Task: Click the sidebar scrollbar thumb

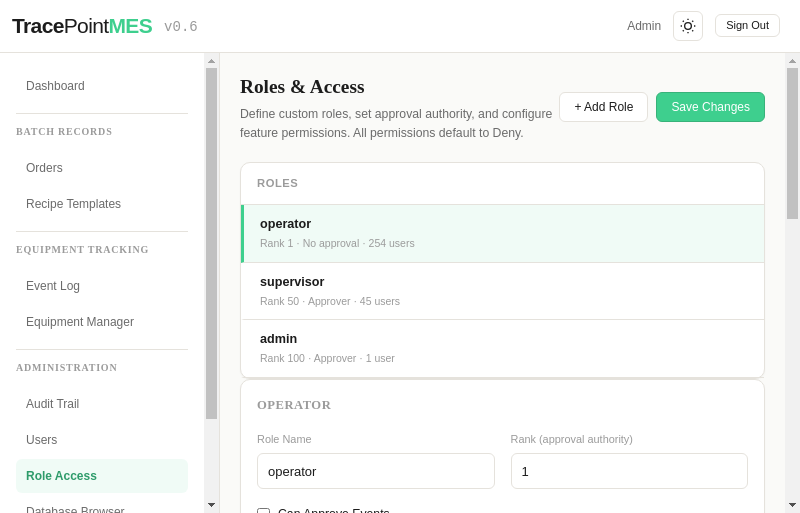Action: pyautogui.click(x=211, y=243)
